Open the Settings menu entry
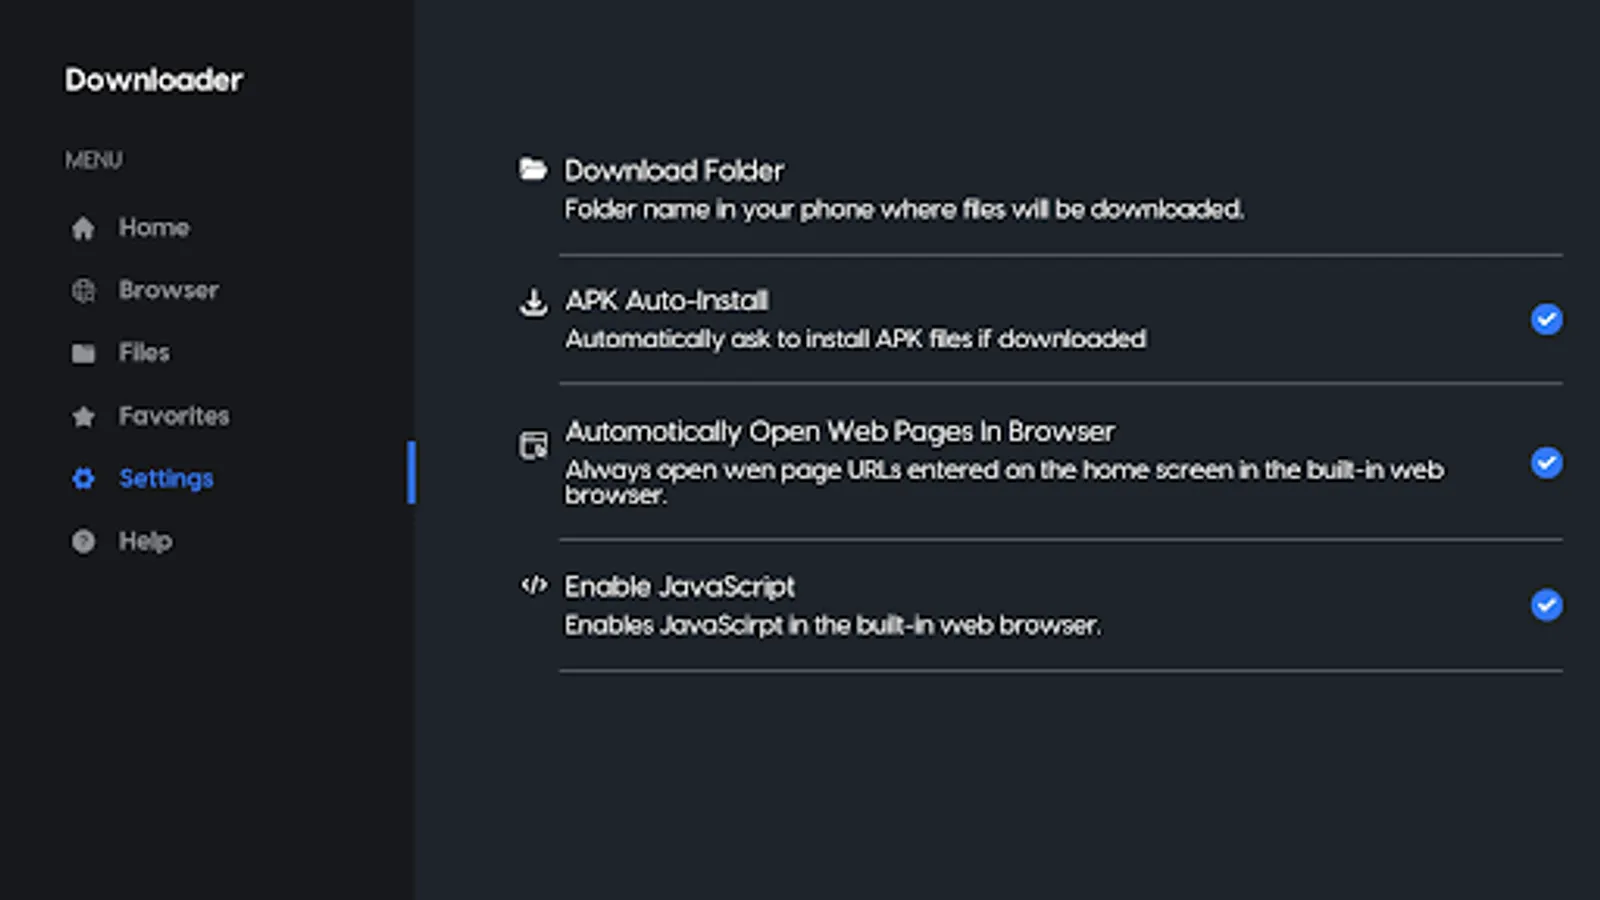 (166, 478)
